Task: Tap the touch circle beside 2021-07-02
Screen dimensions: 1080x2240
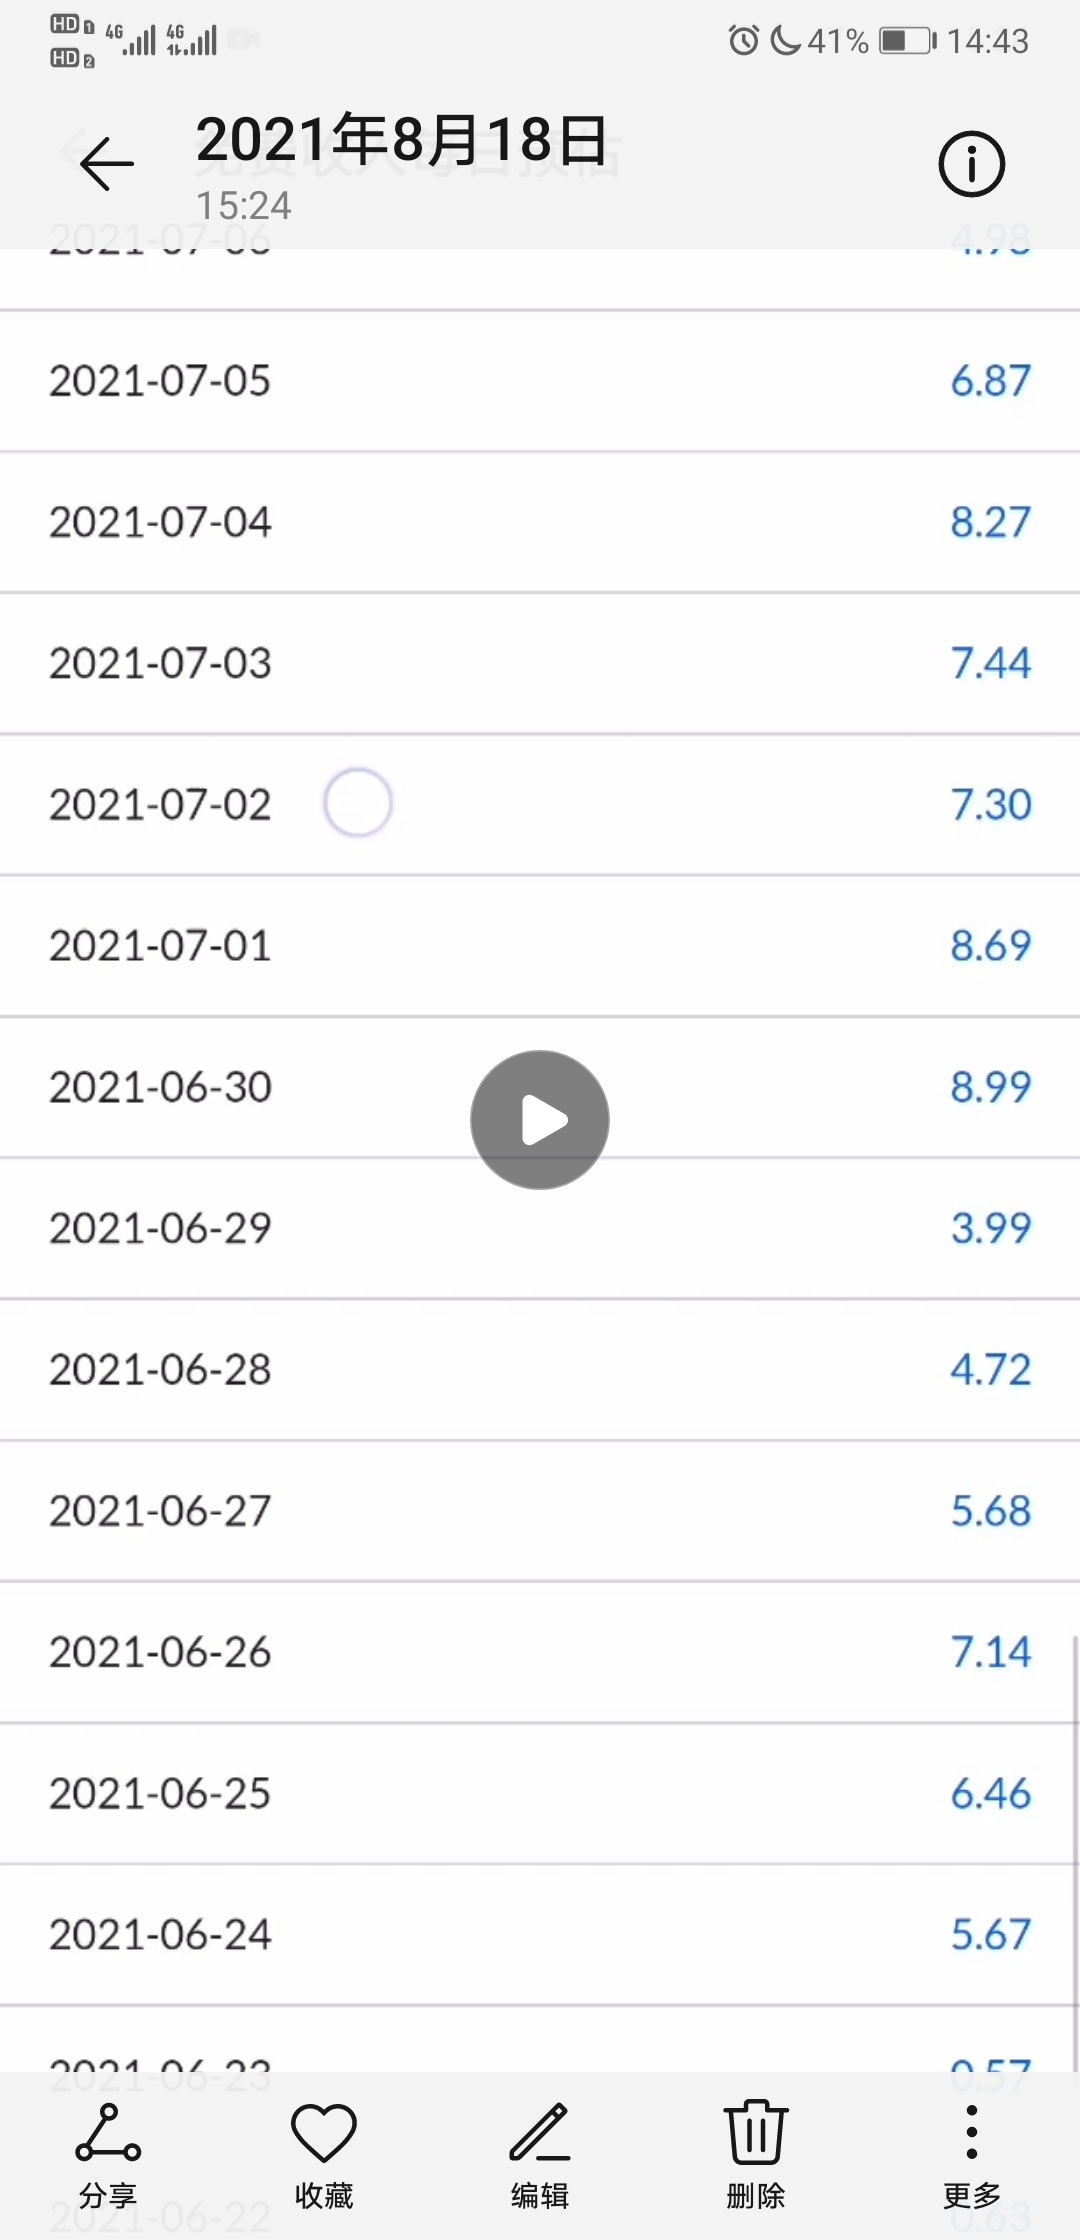Action: click(x=357, y=803)
